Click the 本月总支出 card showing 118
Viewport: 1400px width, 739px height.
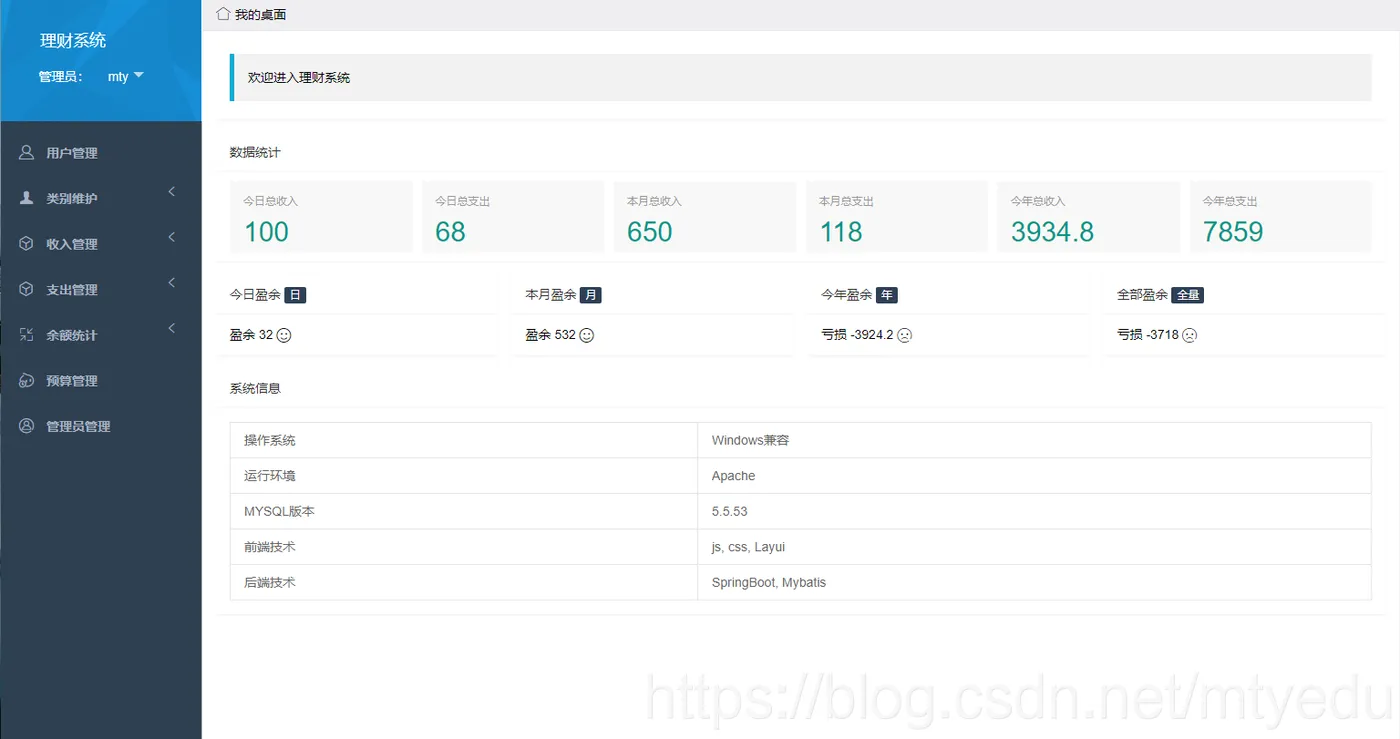click(897, 217)
